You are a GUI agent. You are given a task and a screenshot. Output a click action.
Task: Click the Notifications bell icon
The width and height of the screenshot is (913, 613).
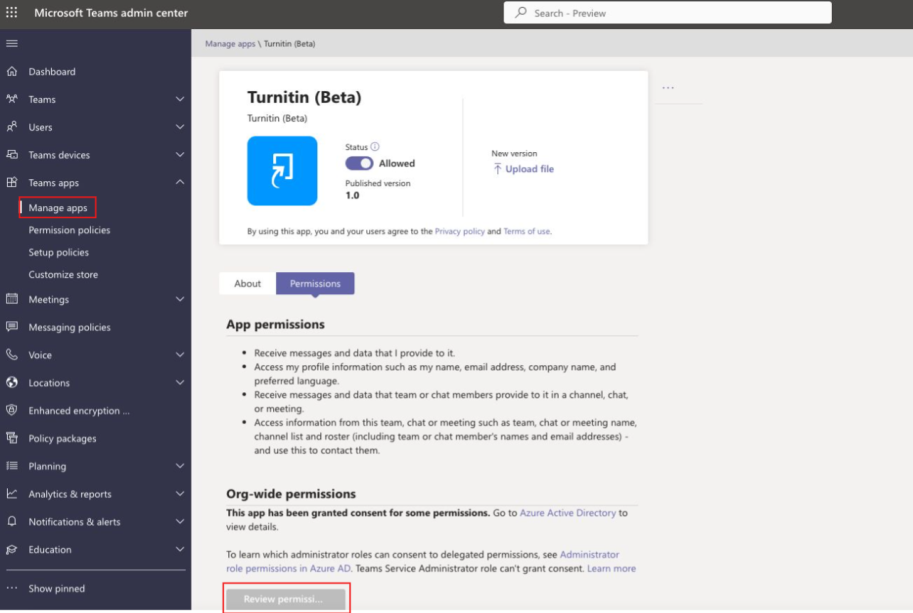(12, 522)
